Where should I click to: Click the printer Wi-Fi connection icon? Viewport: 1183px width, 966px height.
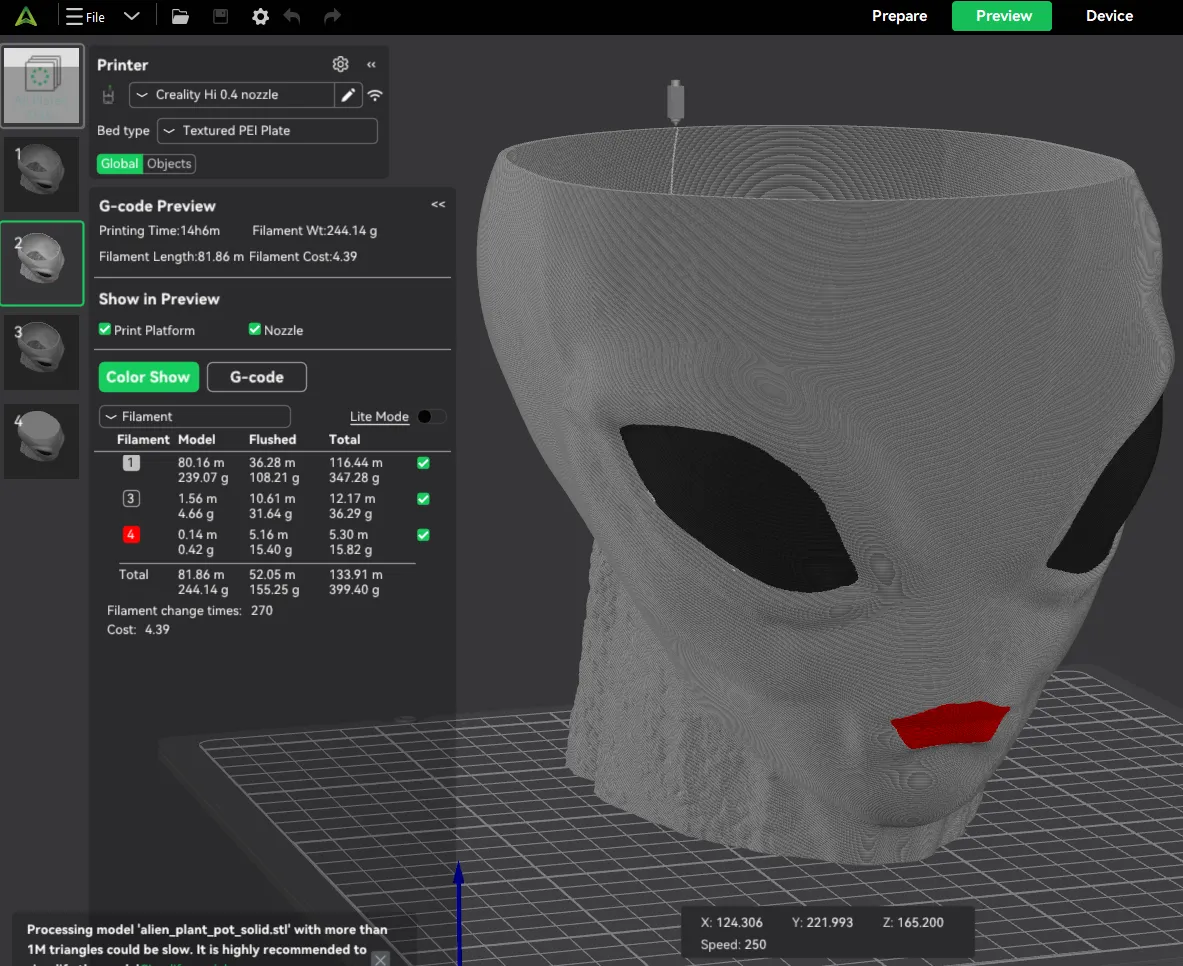coord(375,95)
